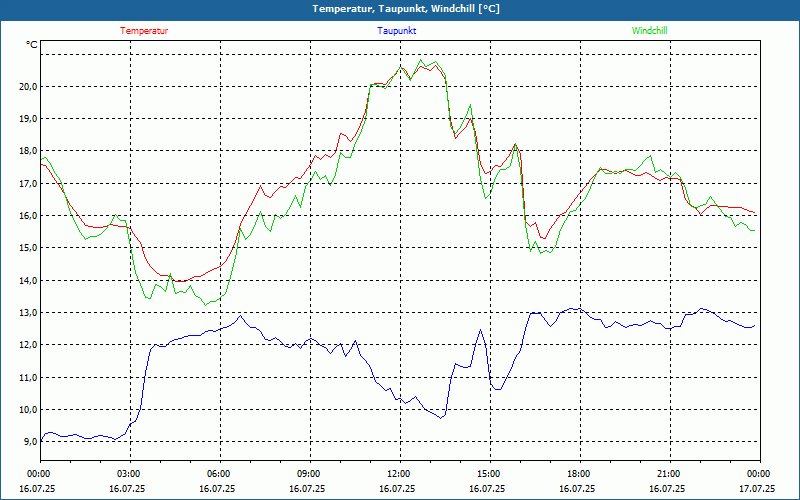Click the 9,0 y-axis value
This screenshot has width=800, height=500.
click(31, 442)
